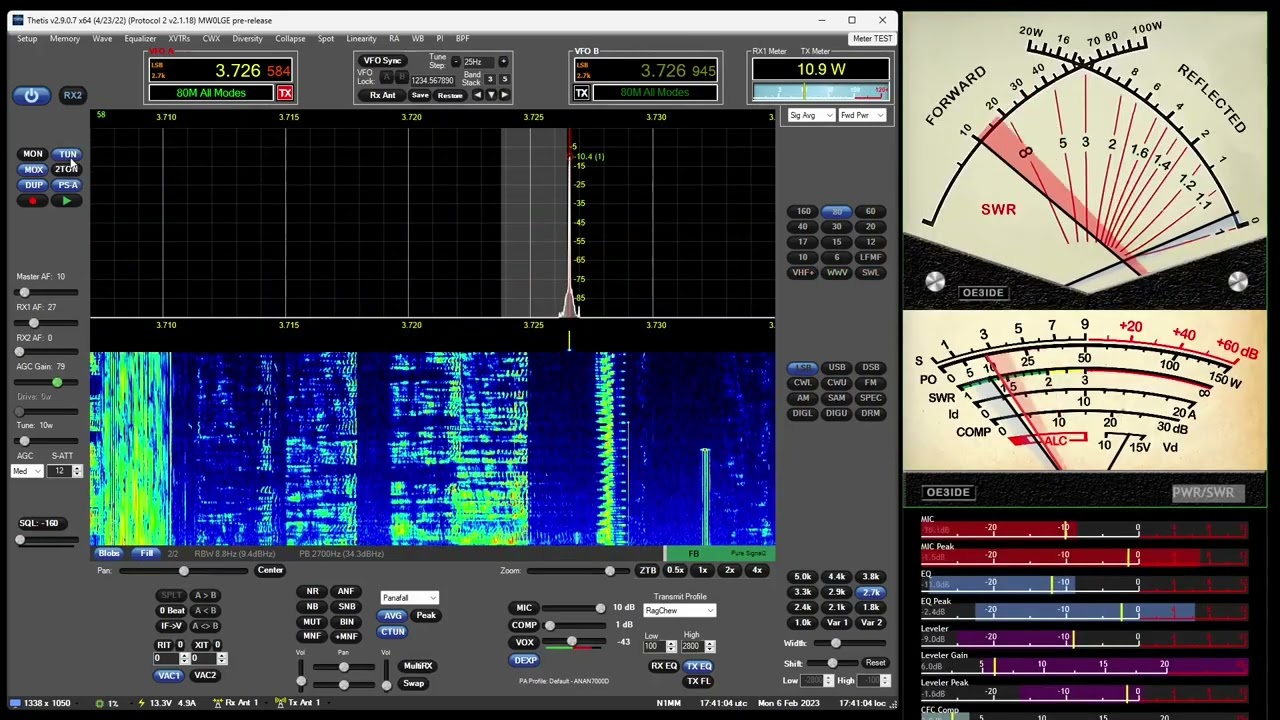Click the N1MM status bar text
Viewport: 1280px width, 720px height.
669,704
